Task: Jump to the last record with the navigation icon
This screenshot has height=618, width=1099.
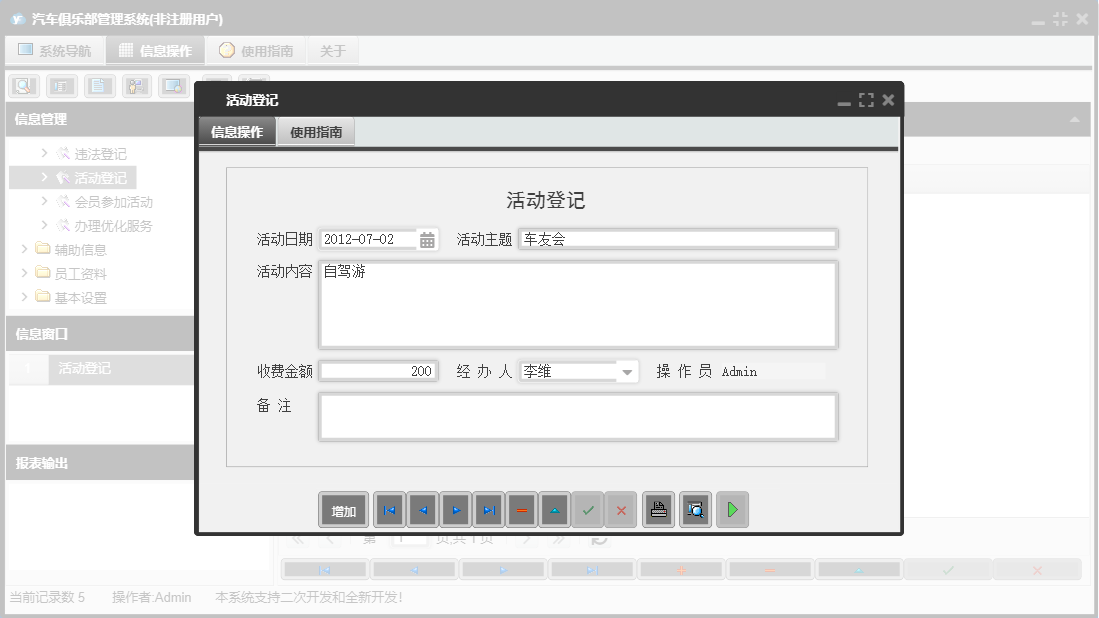Action: pos(488,509)
